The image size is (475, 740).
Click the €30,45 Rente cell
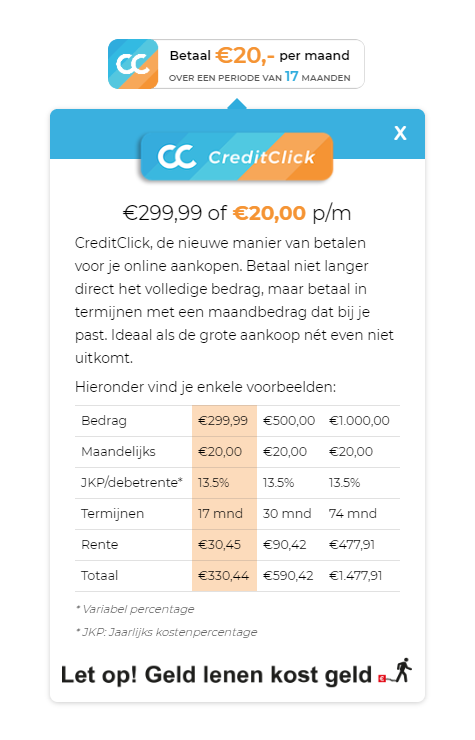[220, 545]
